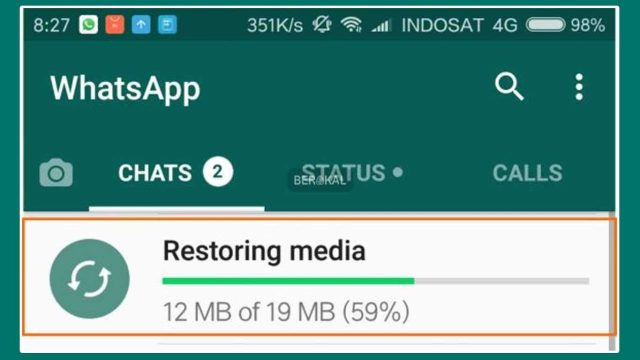Tap the blue upload arrow notification icon

click(141, 25)
